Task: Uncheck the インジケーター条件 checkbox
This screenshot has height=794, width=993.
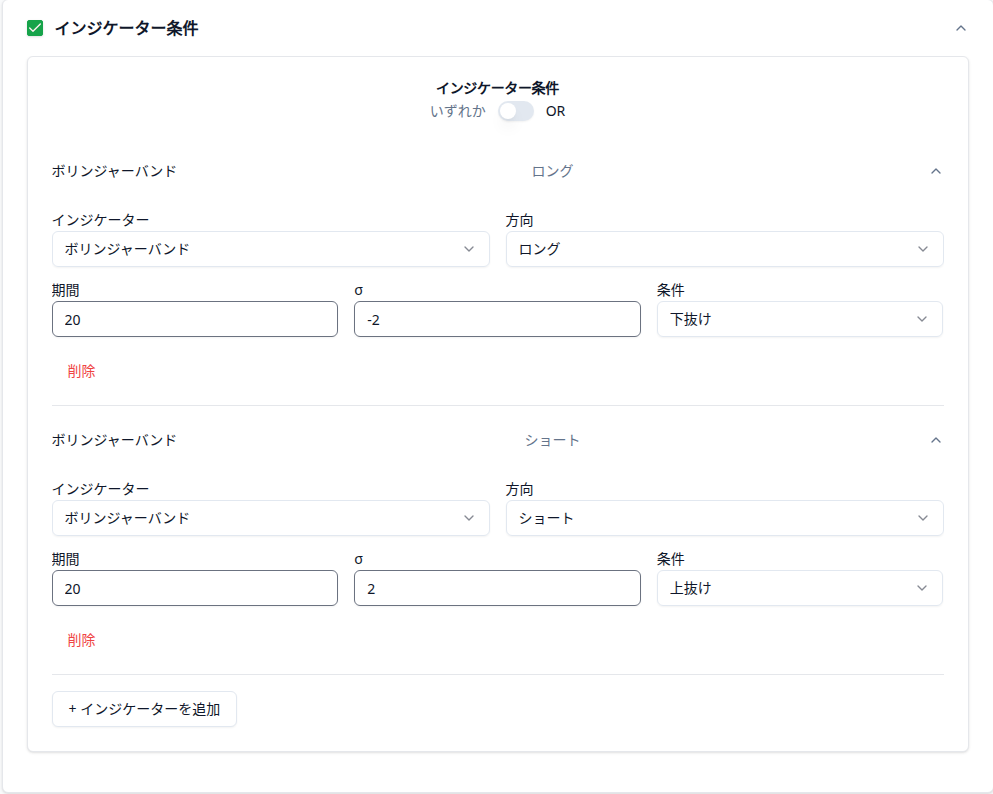Action: tap(35, 28)
